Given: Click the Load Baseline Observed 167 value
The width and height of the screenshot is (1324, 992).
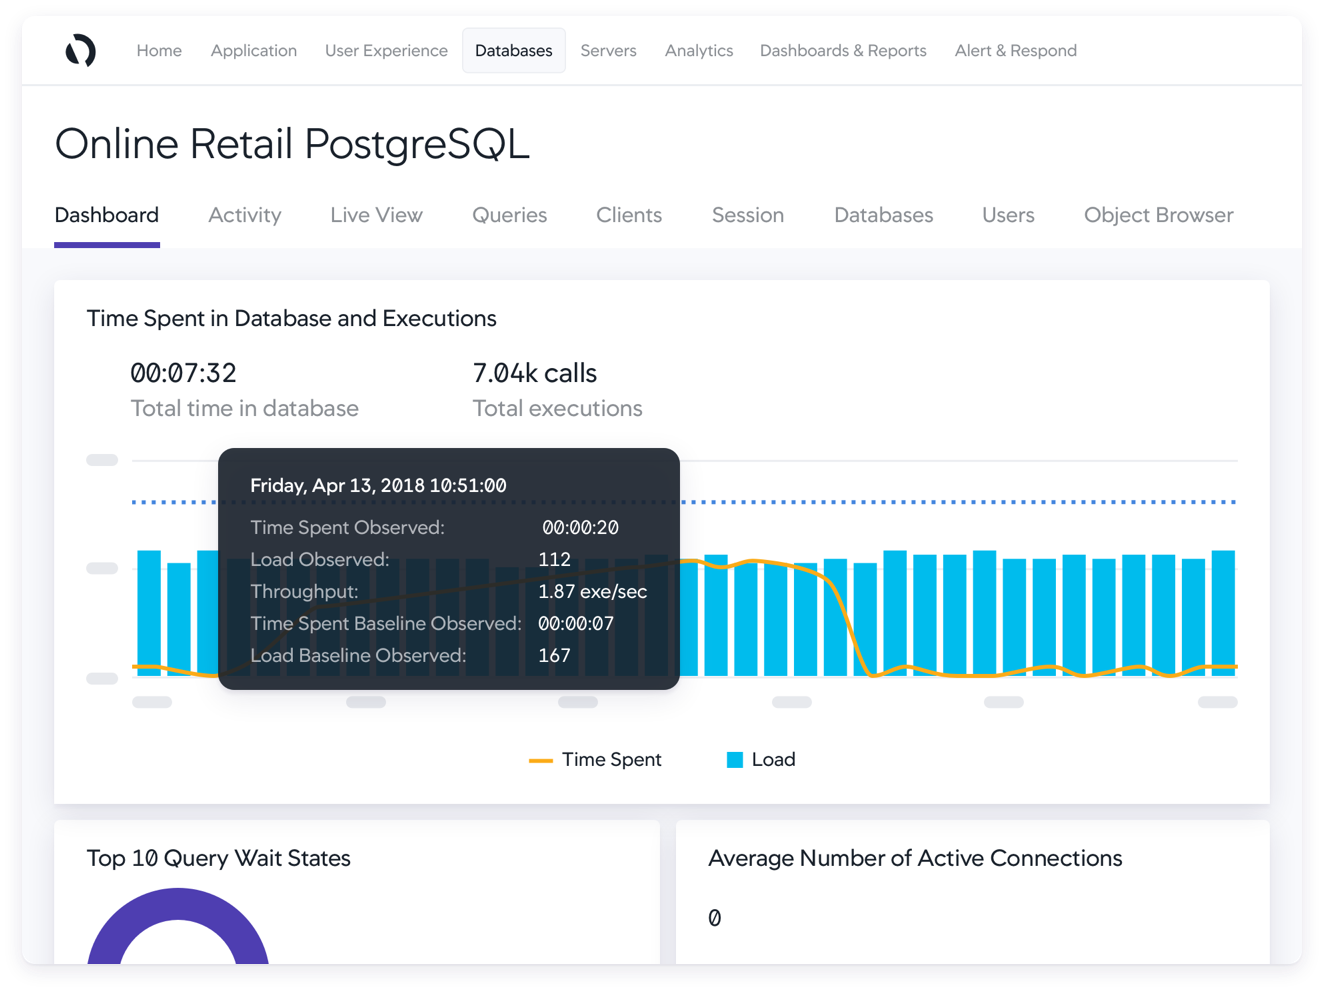Looking at the screenshot, I should pos(554,656).
